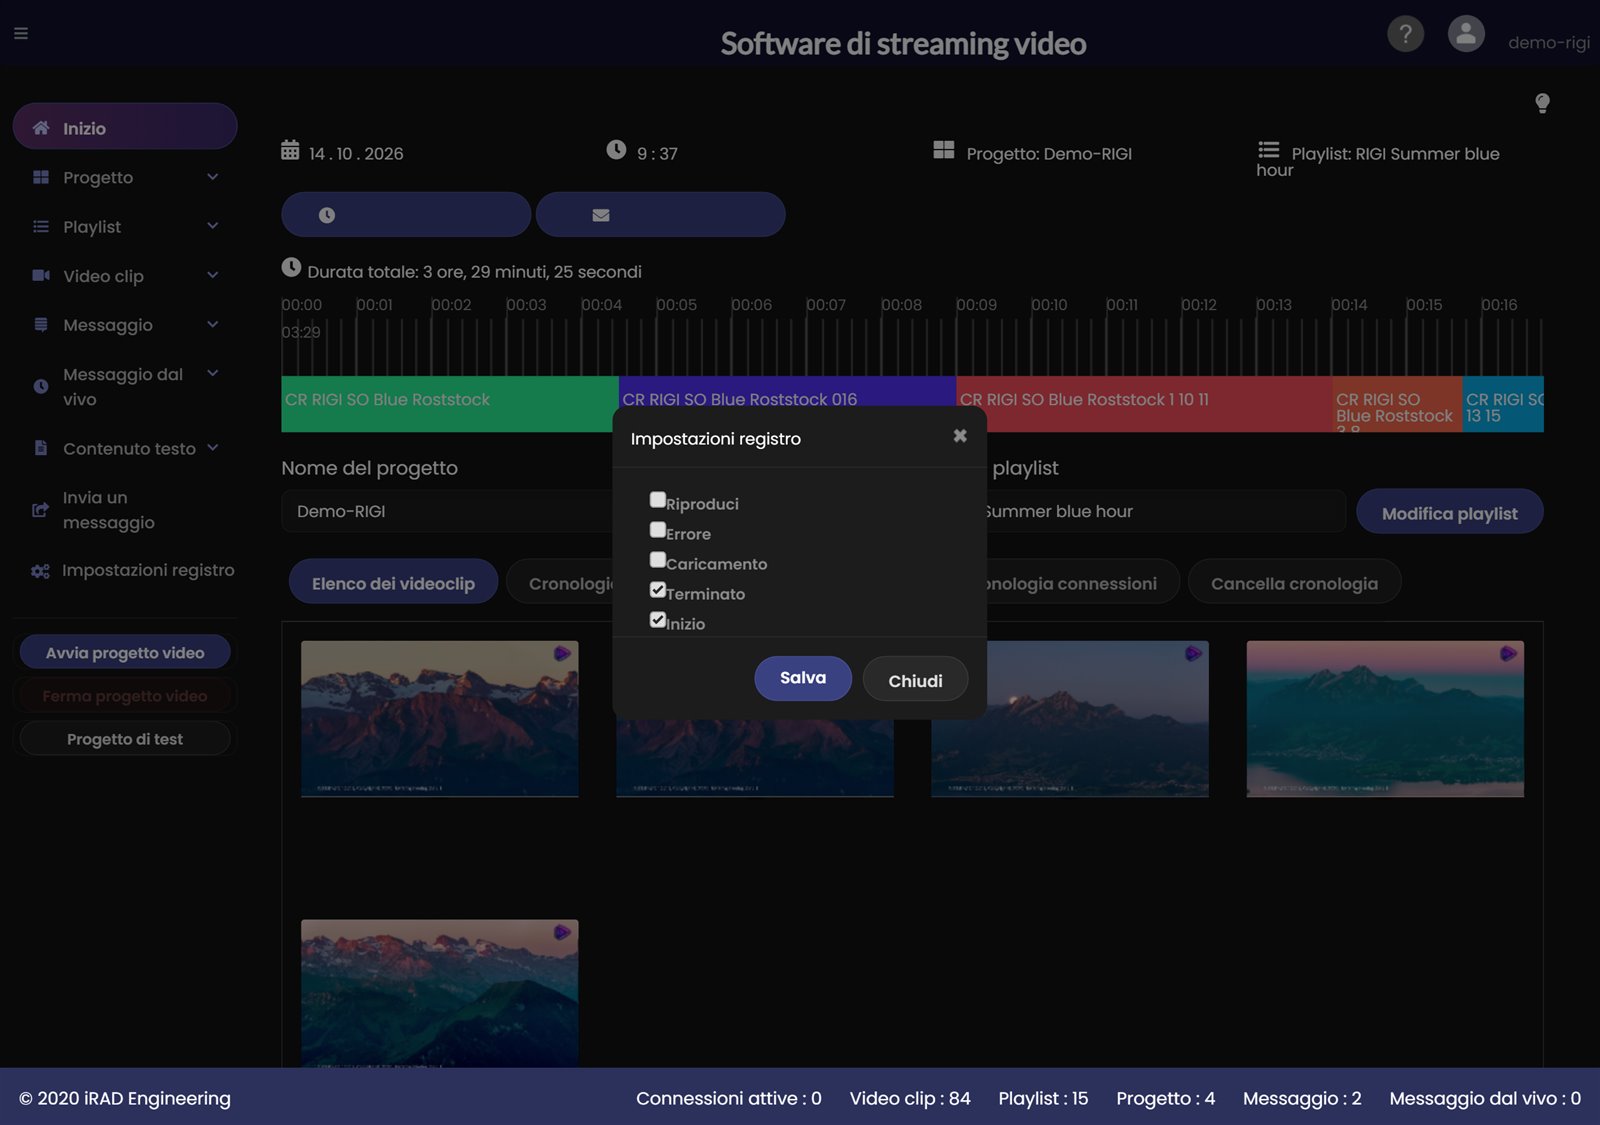Expand the Messaggio chevron

(213, 324)
